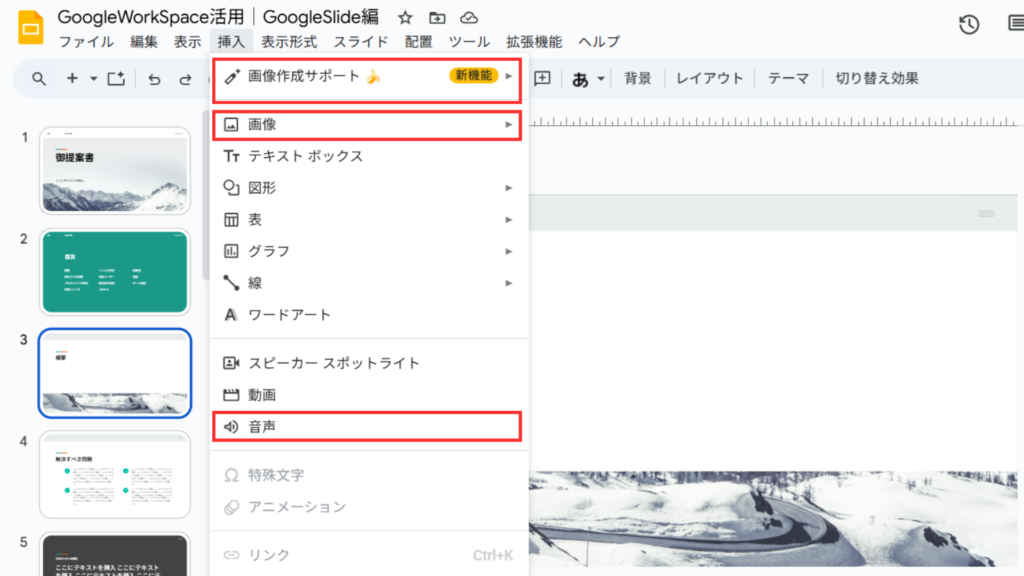Click the cloud save status icon
Viewport: 1024px width, 576px height.
coord(468,18)
